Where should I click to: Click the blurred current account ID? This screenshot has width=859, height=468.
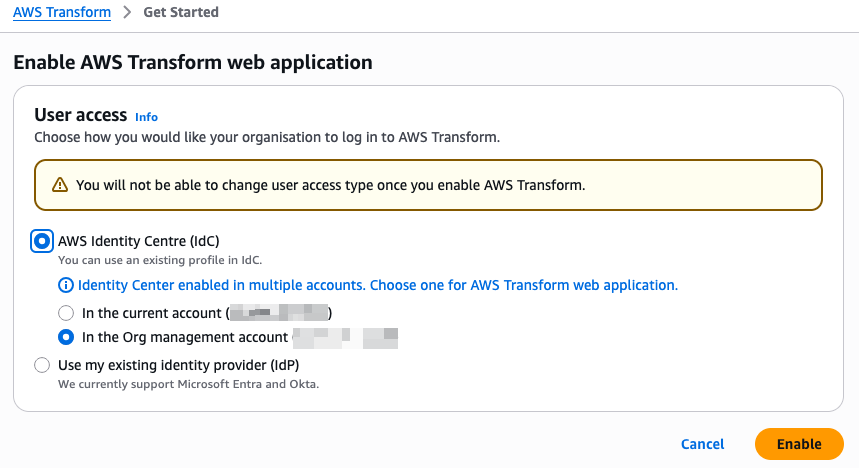click(278, 313)
